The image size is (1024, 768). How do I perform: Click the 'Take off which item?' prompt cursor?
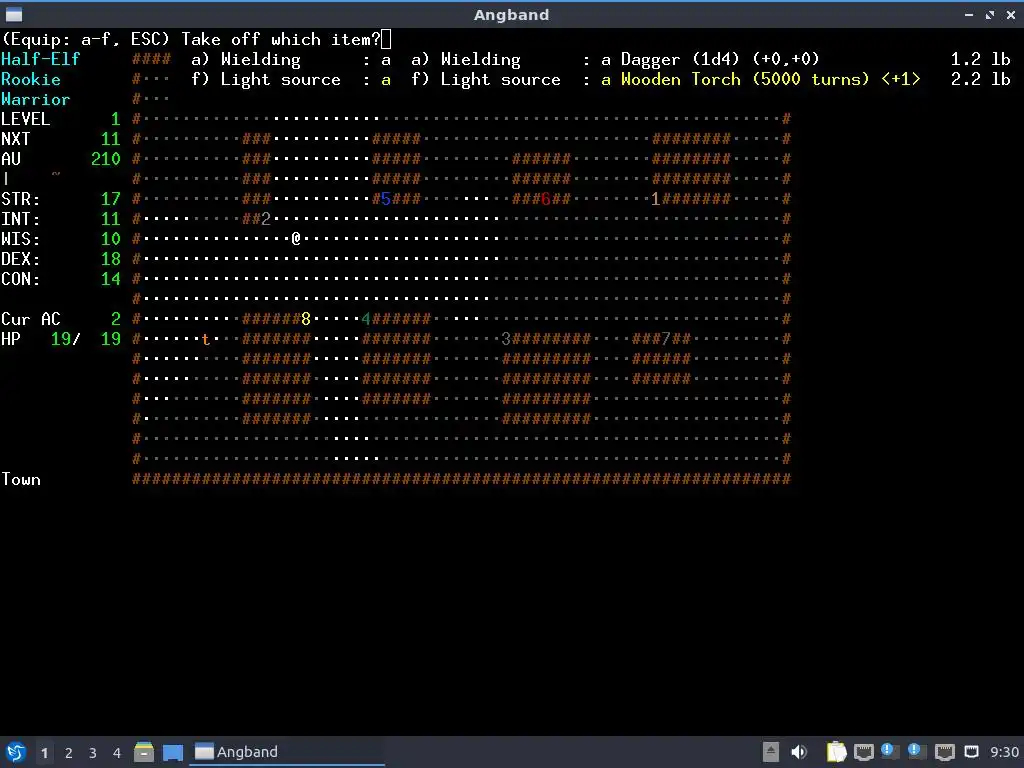[x=386, y=39]
